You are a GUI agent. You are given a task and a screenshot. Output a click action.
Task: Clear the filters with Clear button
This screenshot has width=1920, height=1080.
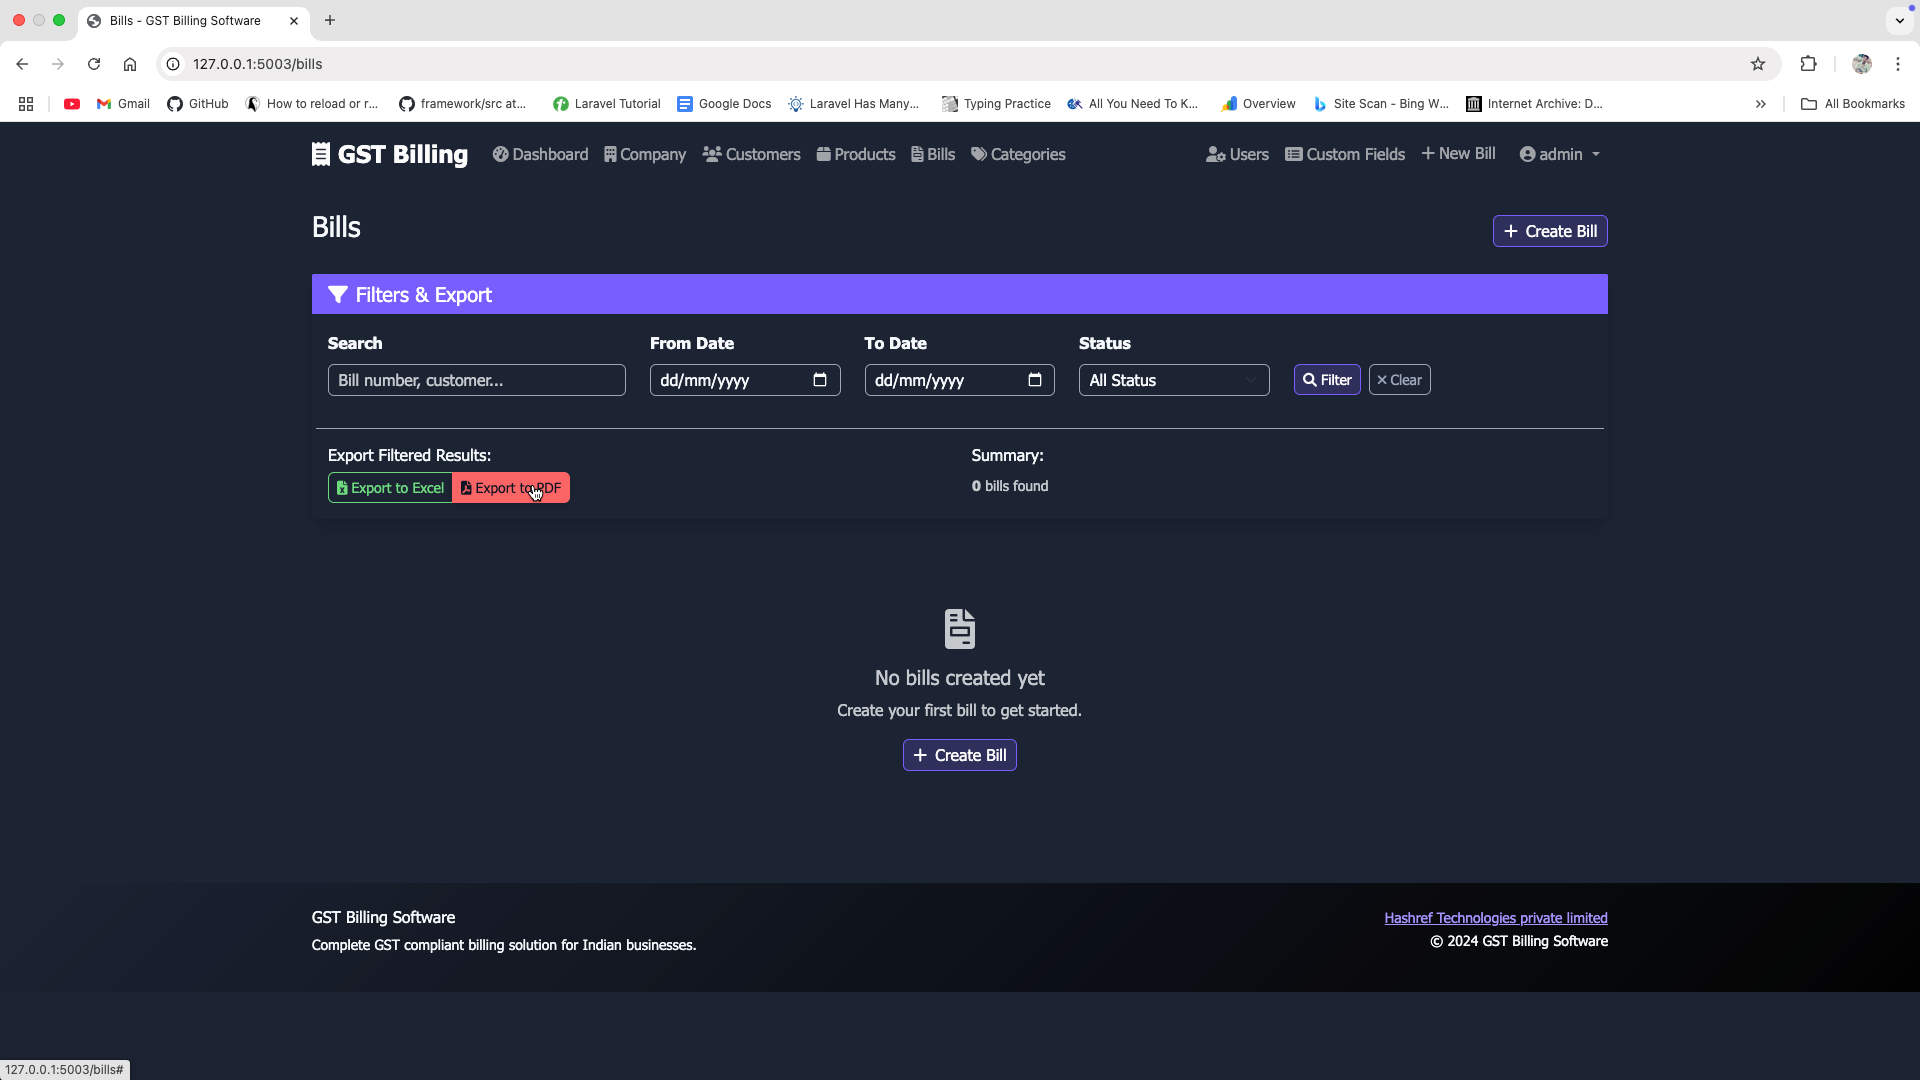[x=1399, y=380]
